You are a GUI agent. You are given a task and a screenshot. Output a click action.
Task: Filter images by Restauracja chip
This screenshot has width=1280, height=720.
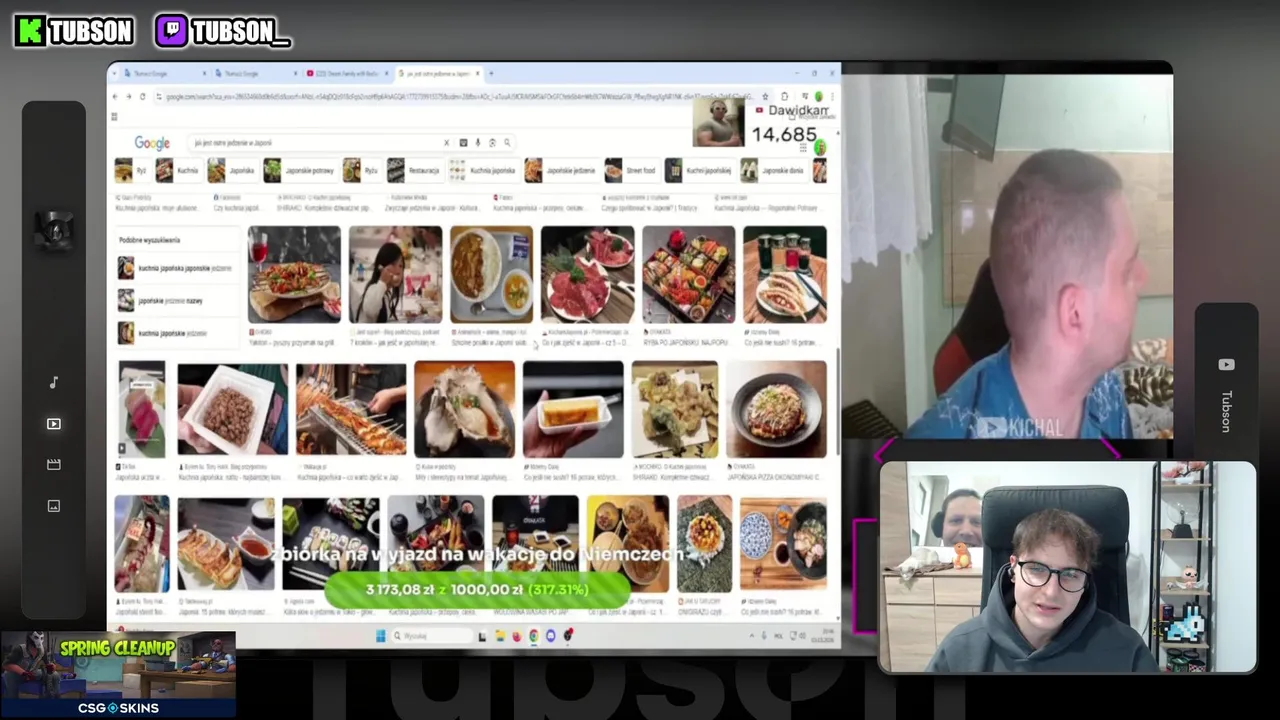[415, 171]
